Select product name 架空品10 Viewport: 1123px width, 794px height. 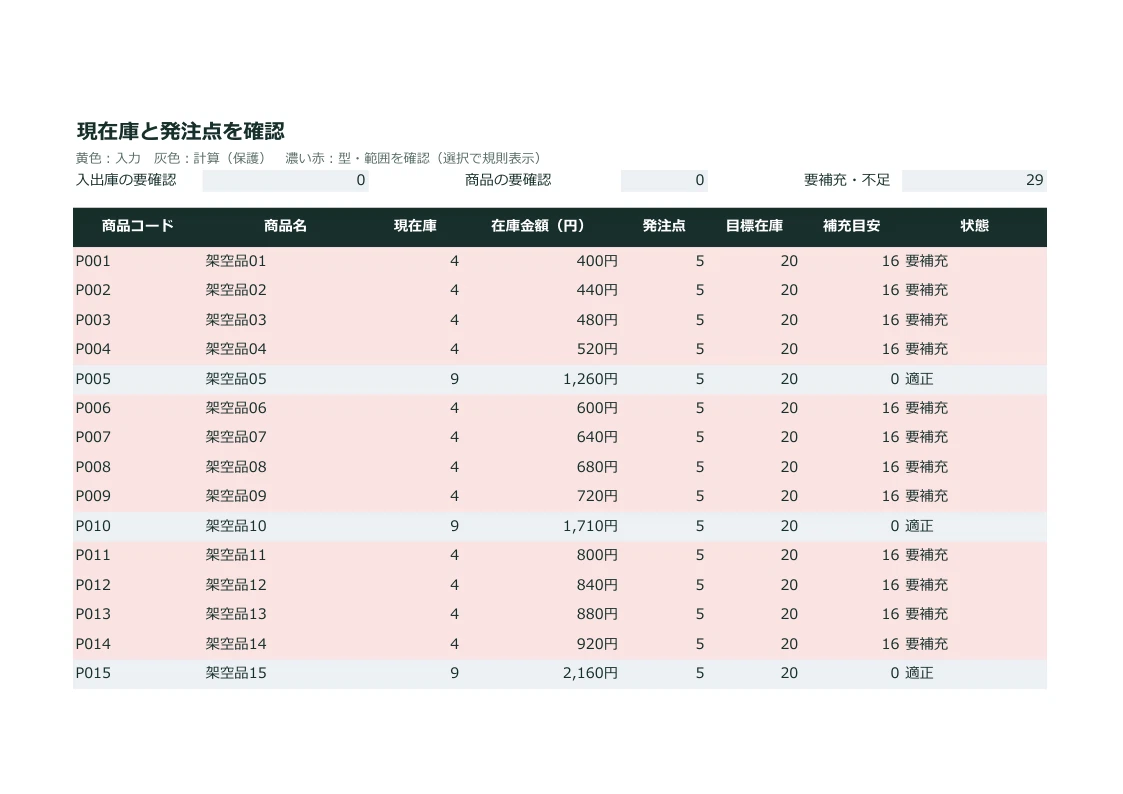click(x=236, y=526)
